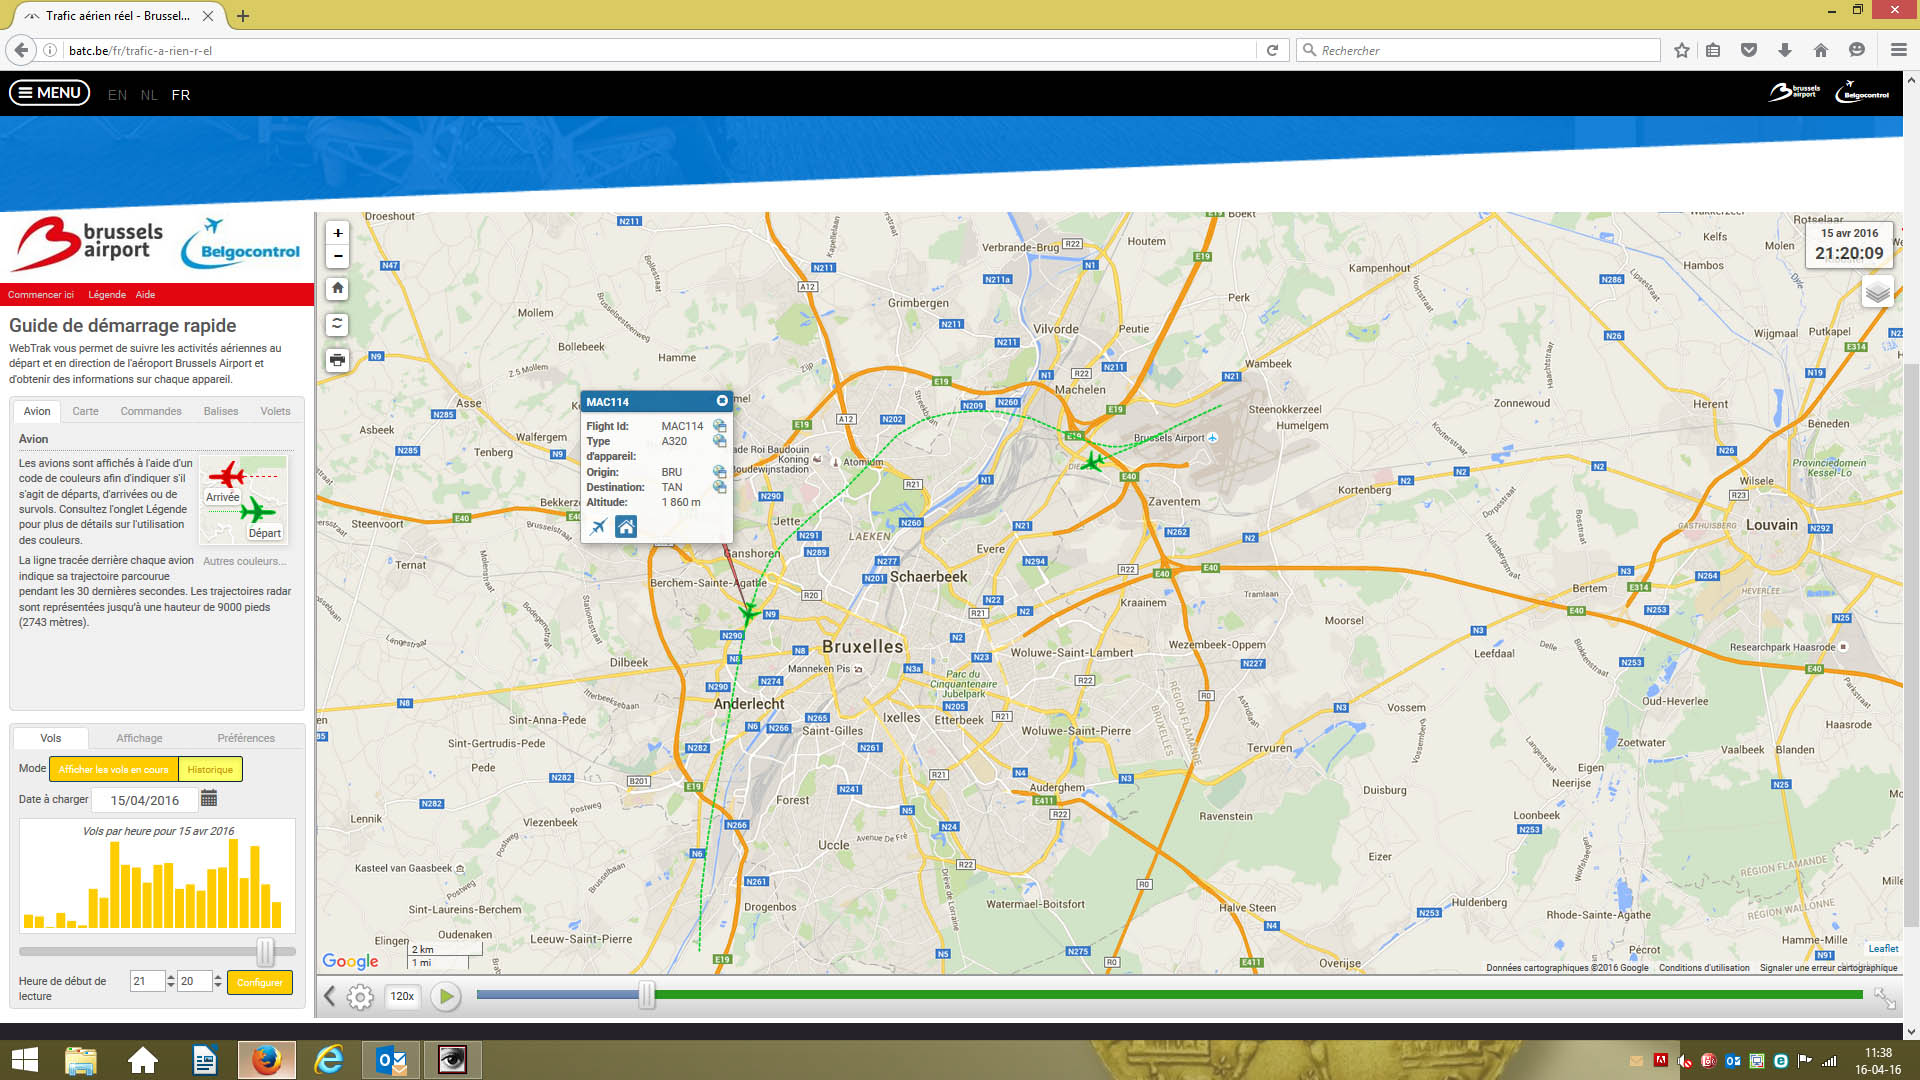Click the replay timeline slider handle
The image size is (1920, 1080).
[647, 994]
